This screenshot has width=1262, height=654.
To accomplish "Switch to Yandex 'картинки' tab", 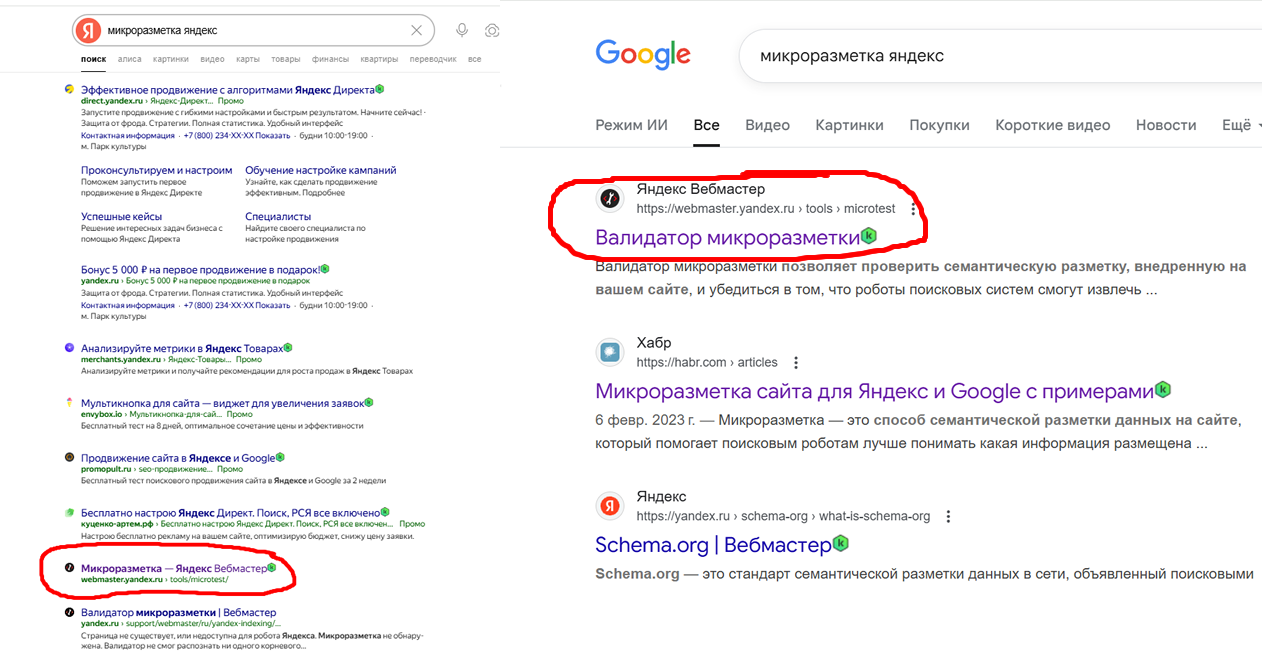I will point(171,59).
